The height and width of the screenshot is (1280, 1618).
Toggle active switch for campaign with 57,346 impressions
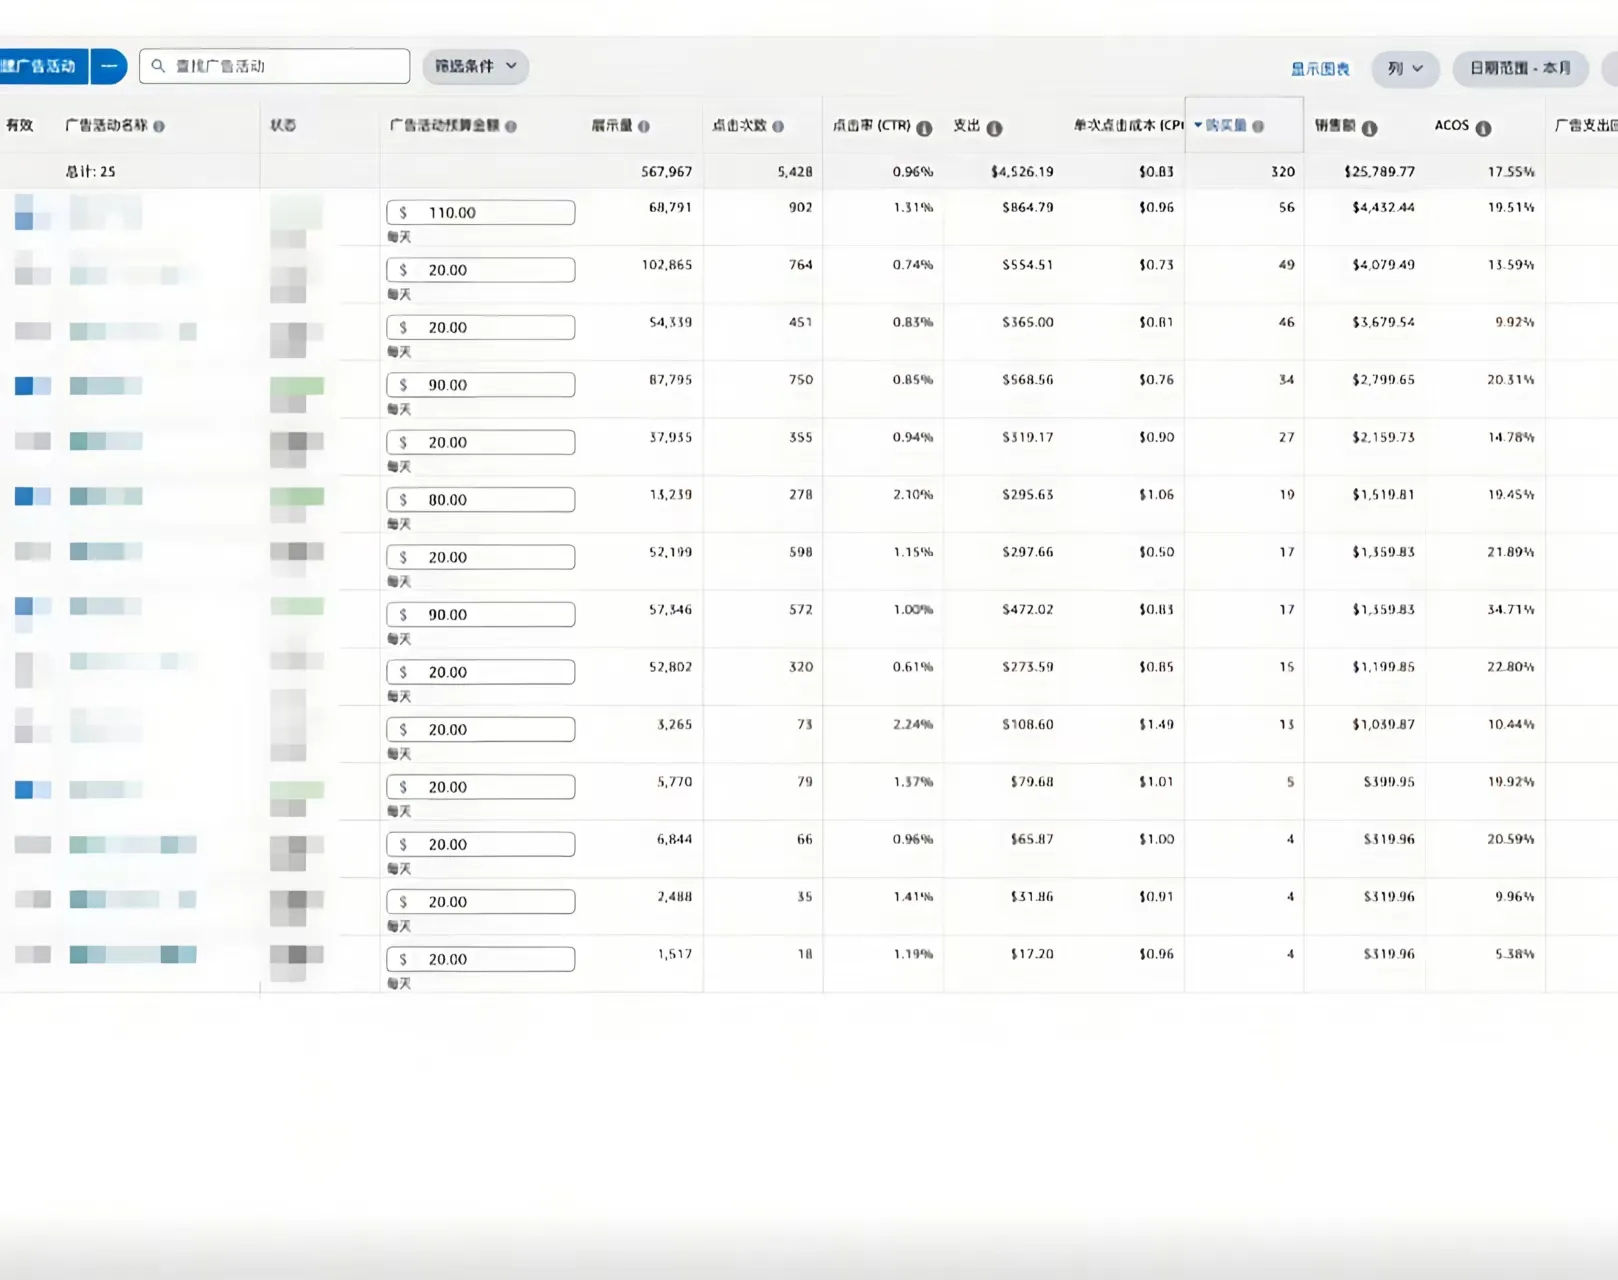tap(31, 606)
